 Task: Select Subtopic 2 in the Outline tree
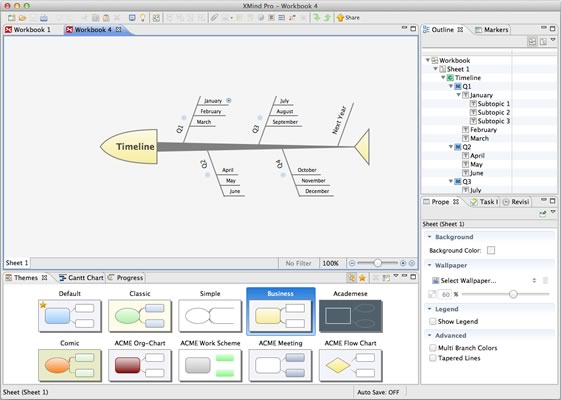(x=493, y=112)
